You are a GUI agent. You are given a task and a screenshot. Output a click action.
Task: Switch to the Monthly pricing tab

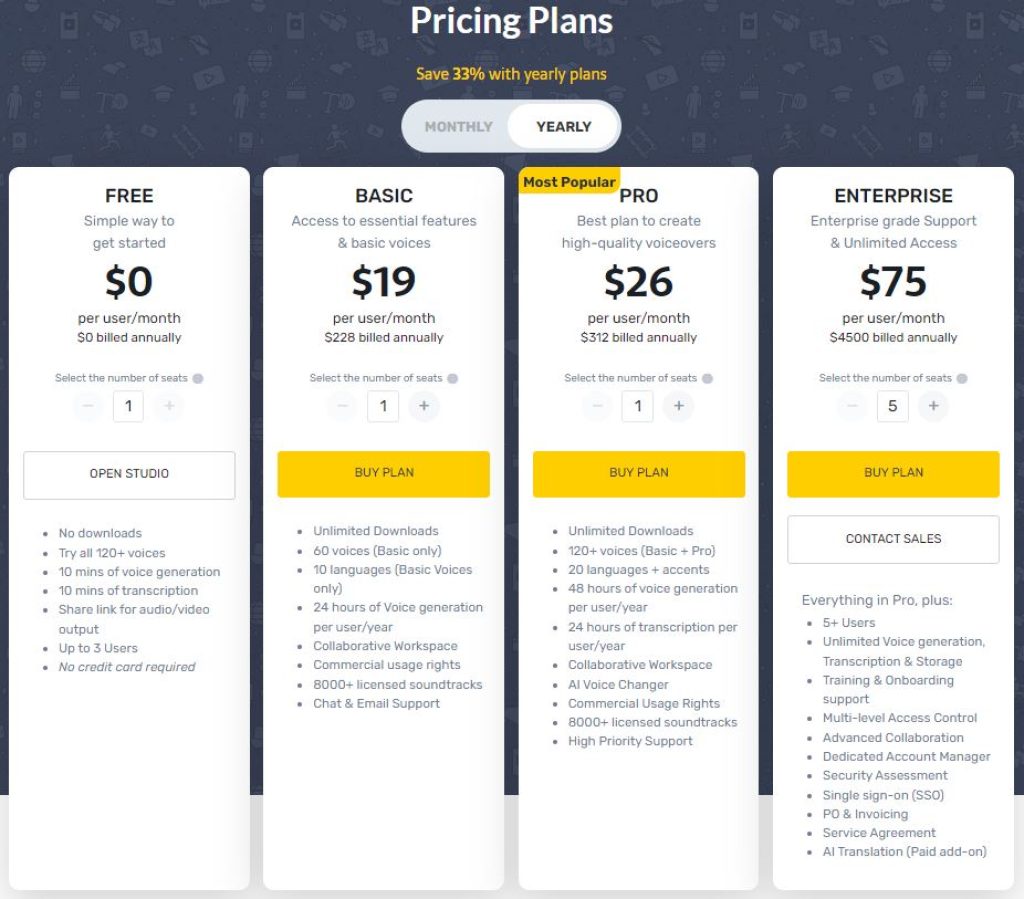(x=459, y=127)
